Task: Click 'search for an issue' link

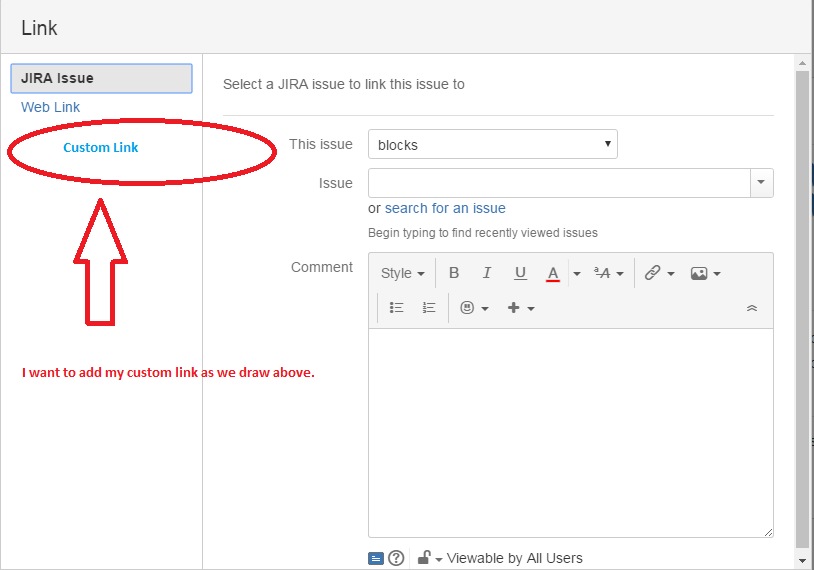Action: pos(445,208)
